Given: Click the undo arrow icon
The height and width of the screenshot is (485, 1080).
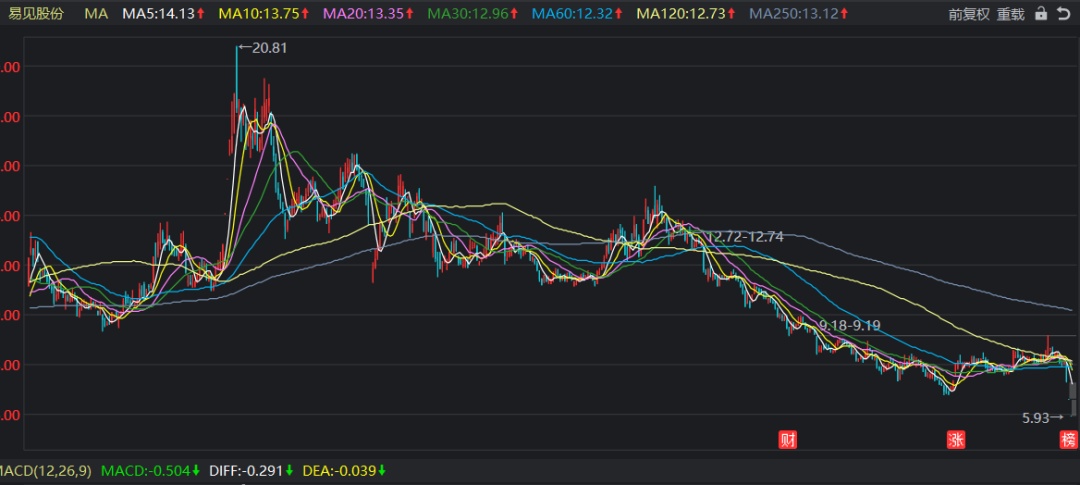Looking at the screenshot, I should point(1062,14).
